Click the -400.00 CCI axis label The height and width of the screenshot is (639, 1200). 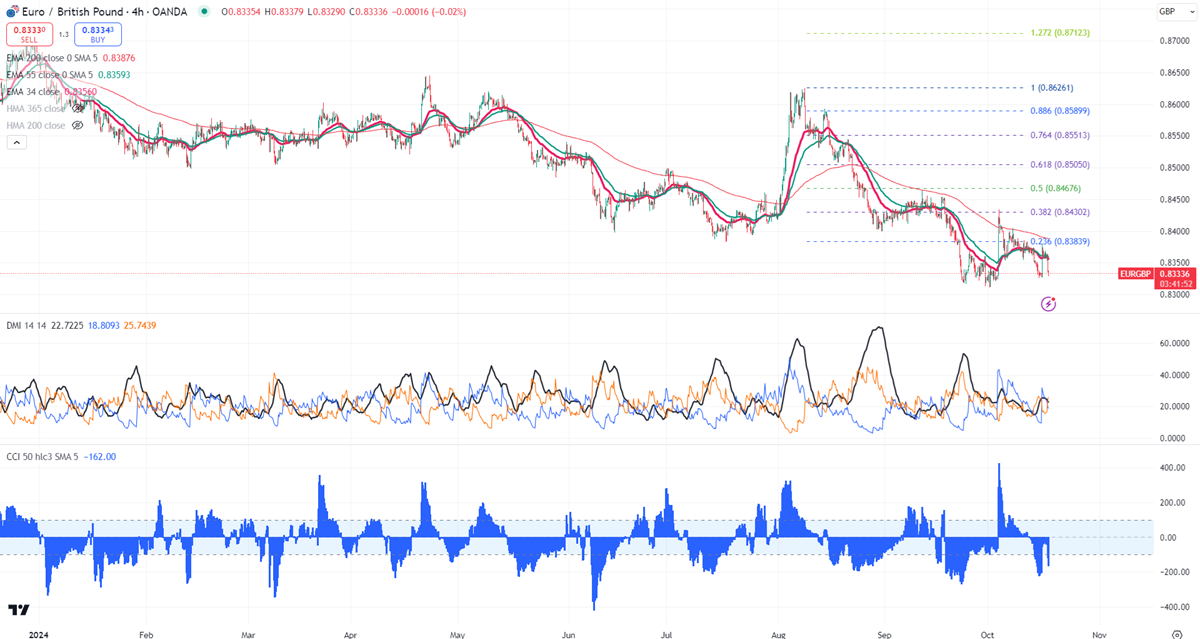point(1172,607)
